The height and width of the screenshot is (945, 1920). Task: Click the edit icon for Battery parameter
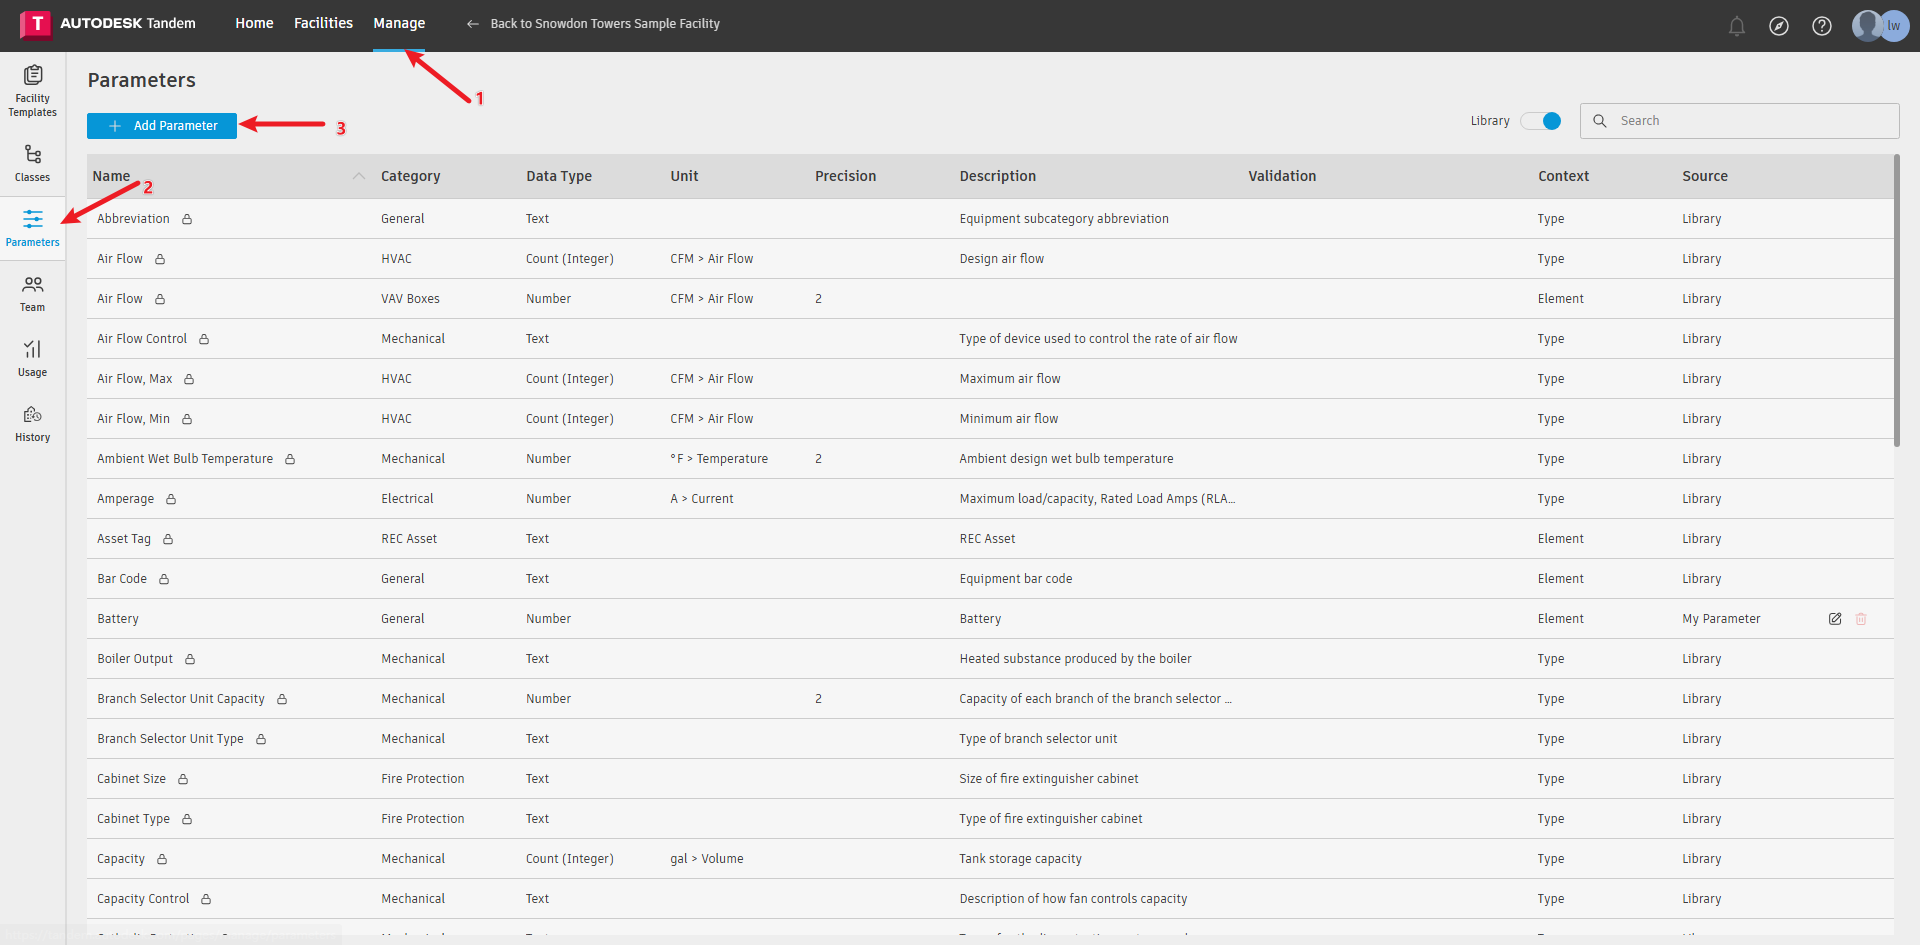[1835, 619]
